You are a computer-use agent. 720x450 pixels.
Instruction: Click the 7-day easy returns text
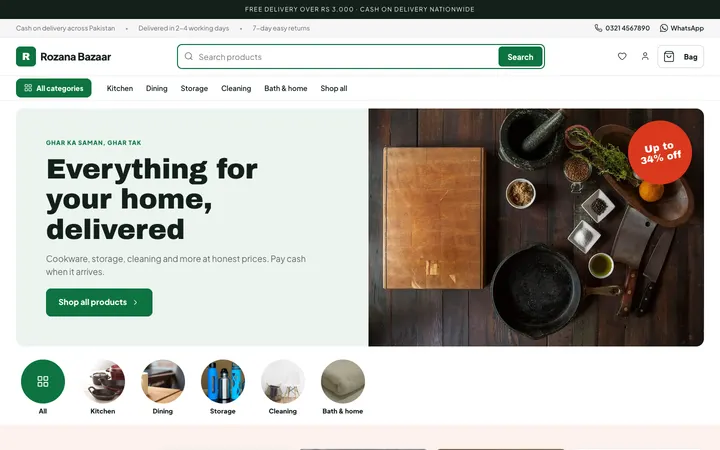[x=281, y=28]
